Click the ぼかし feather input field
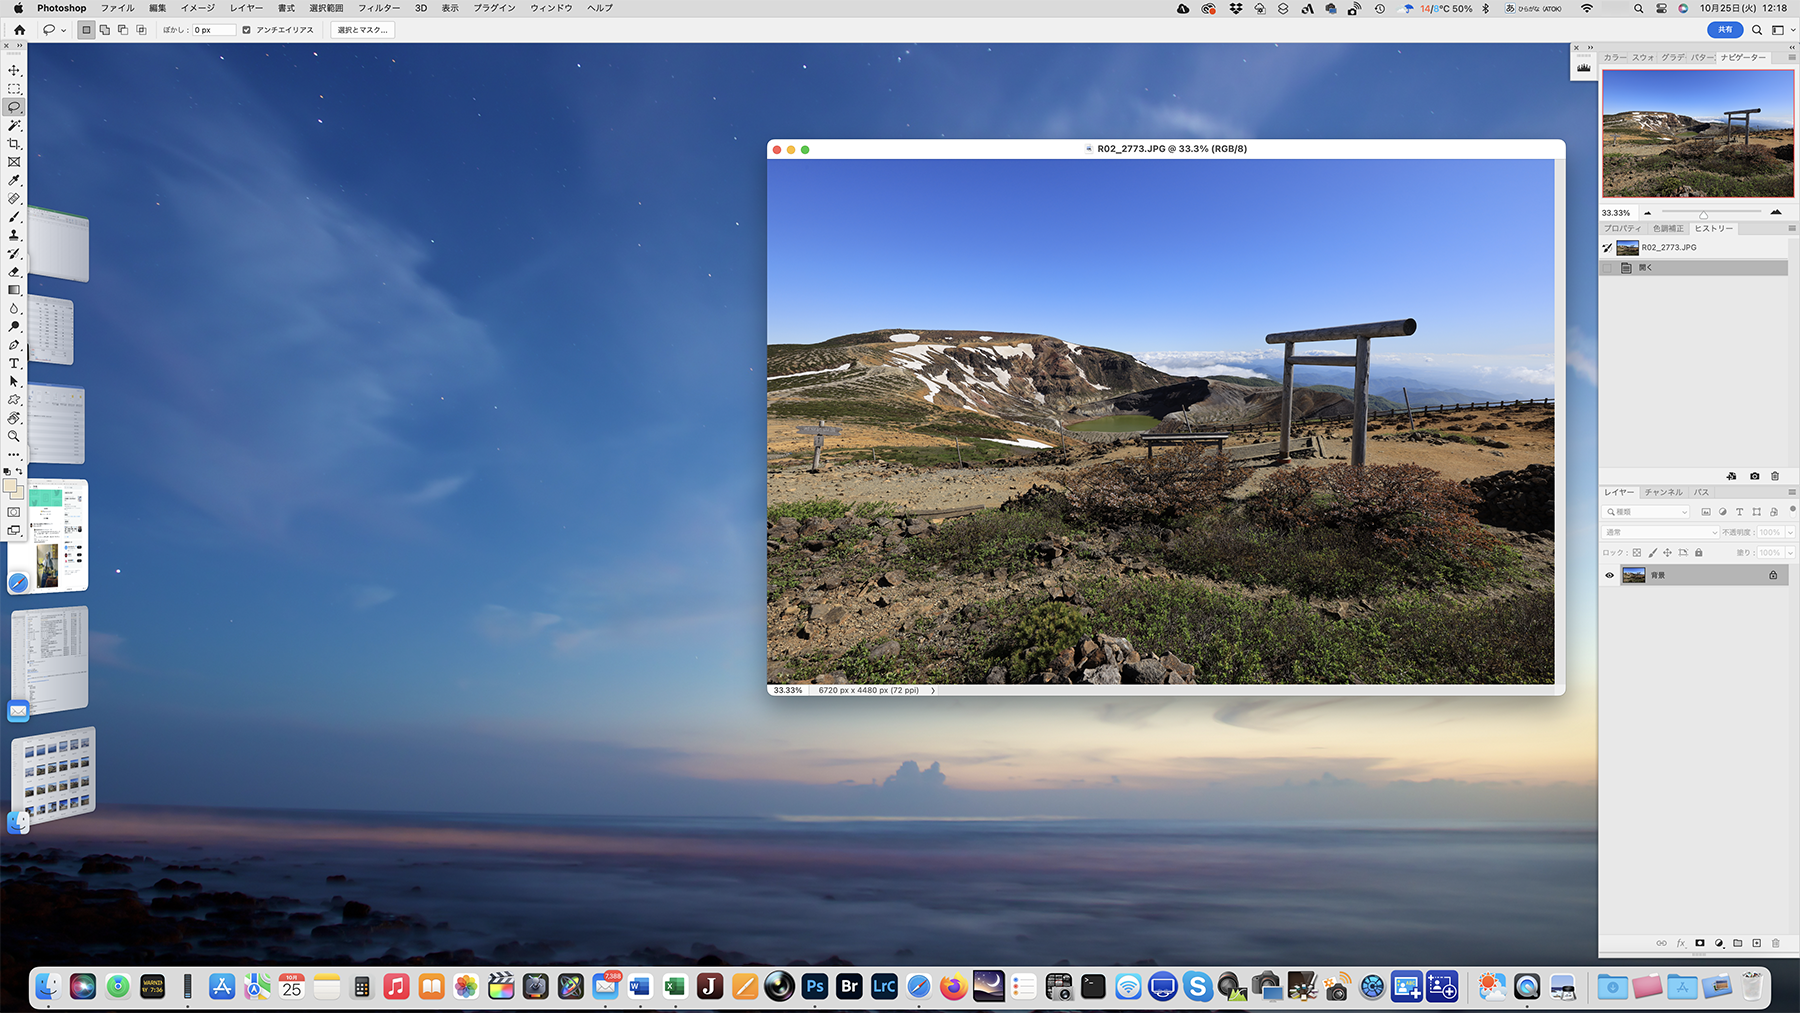The height and width of the screenshot is (1013, 1800). click(x=213, y=30)
